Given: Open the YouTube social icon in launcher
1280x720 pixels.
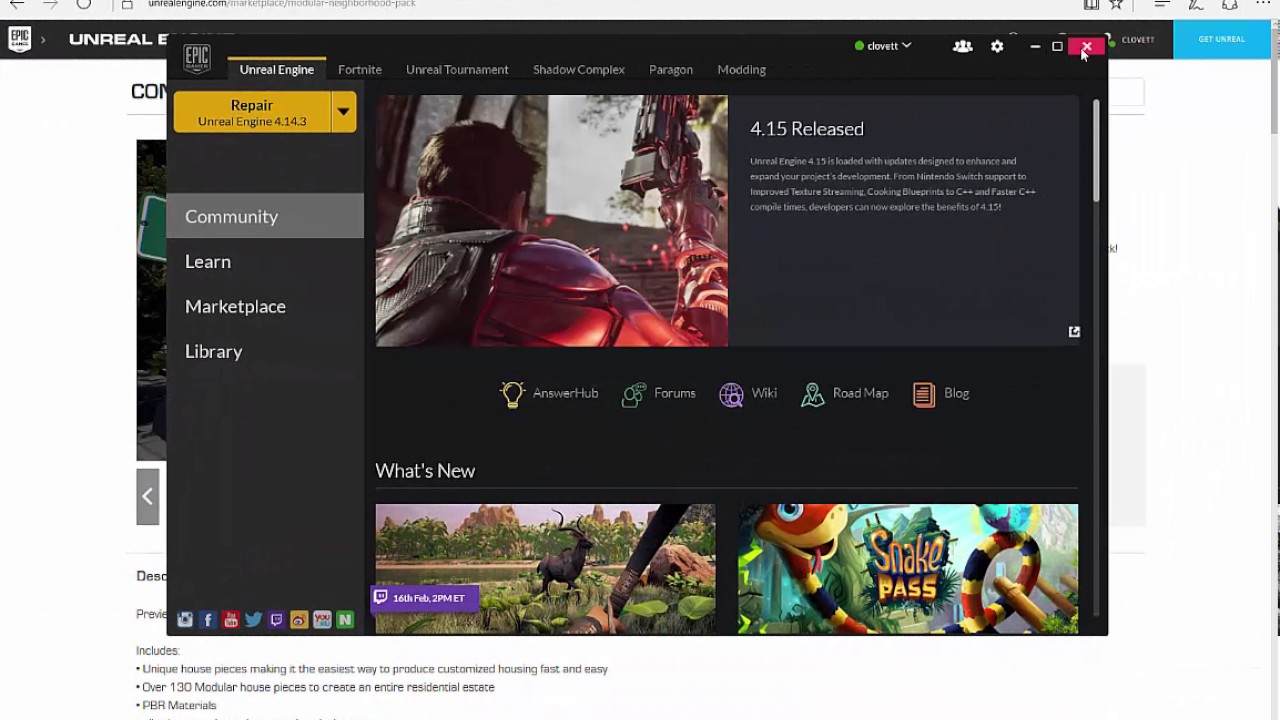Looking at the screenshot, I should [231, 620].
